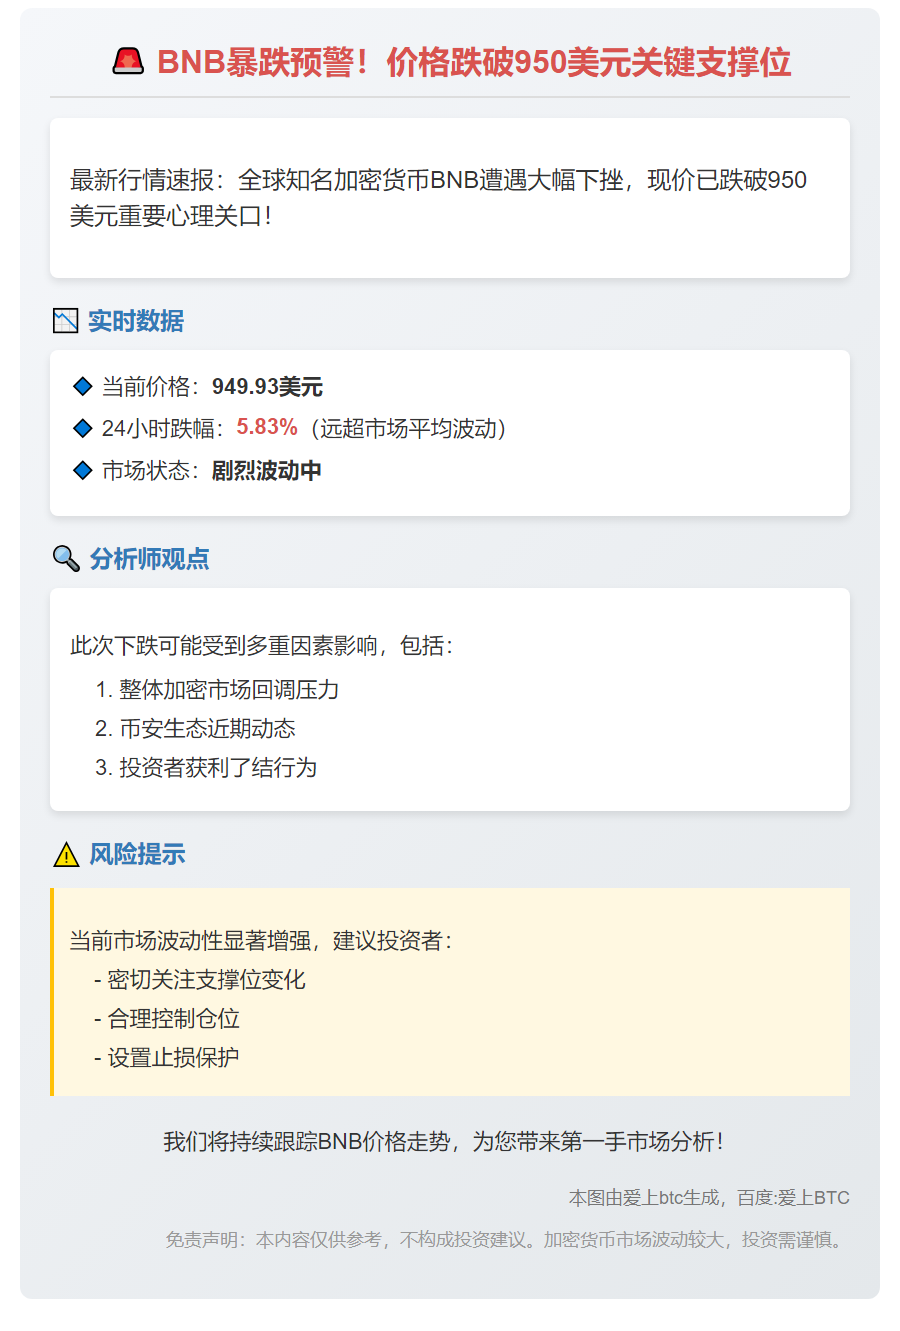The image size is (900, 1331).
Task: Click the 实时数据 section heading
Action: click(x=136, y=321)
